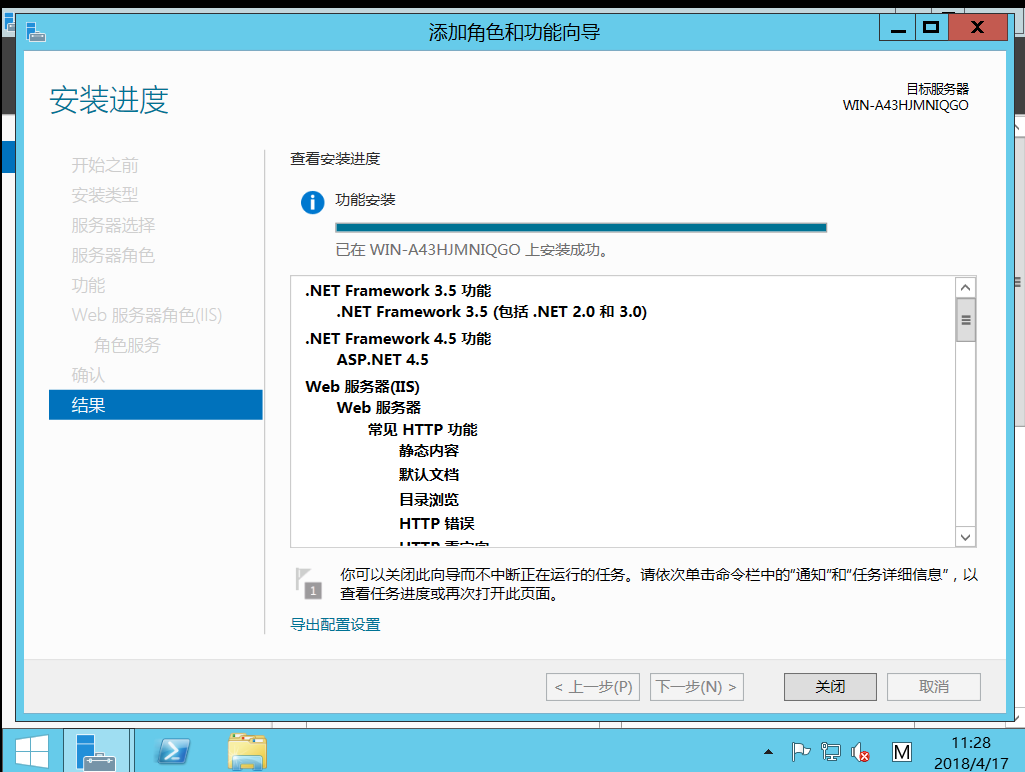Image resolution: width=1025 pixels, height=772 pixels.
Task: Click the HTTP 错误 entry
Action: coord(437,524)
